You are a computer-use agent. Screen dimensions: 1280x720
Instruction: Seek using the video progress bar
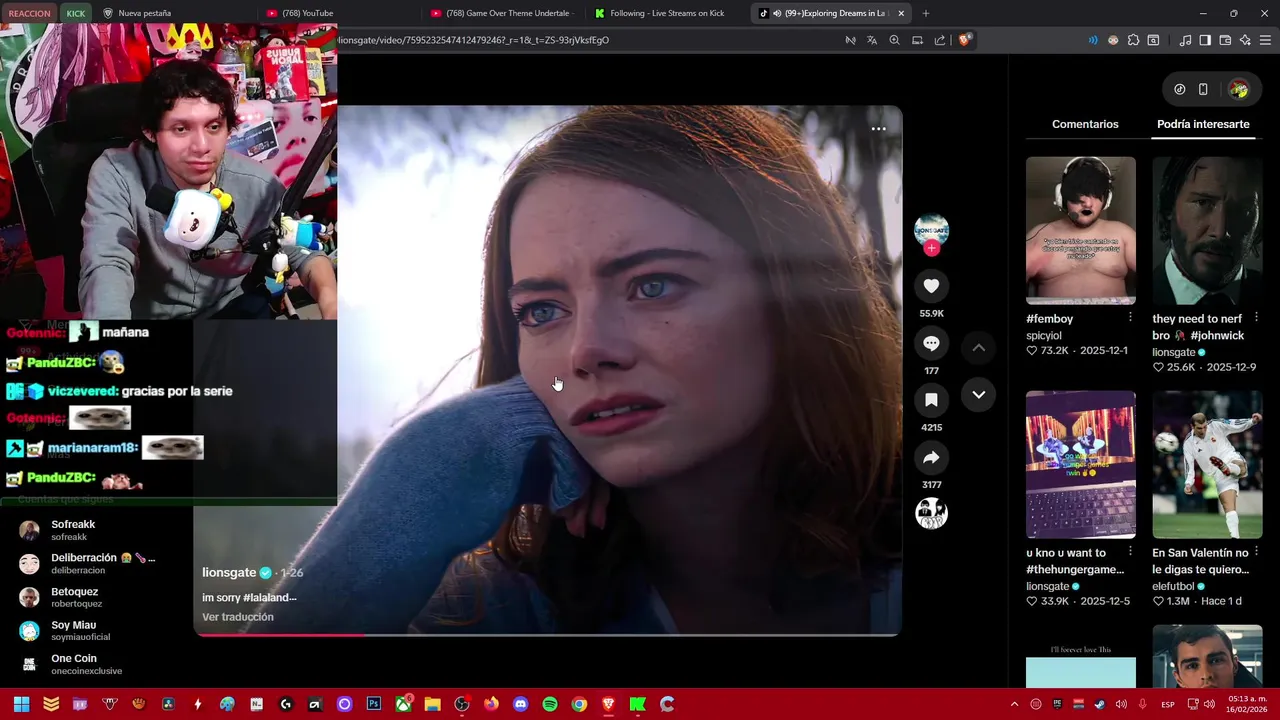pos(547,634)
